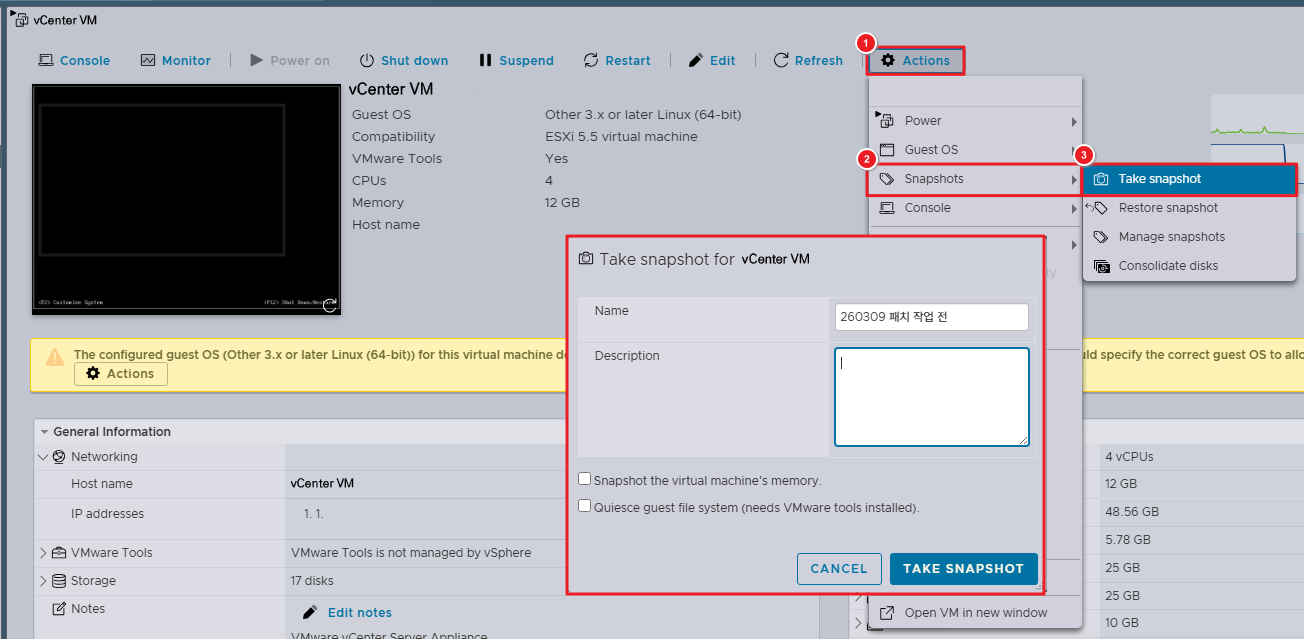Click the Edit notes pencil icon
This screenshot has width=1304, height=639.
tap(310, 612)
